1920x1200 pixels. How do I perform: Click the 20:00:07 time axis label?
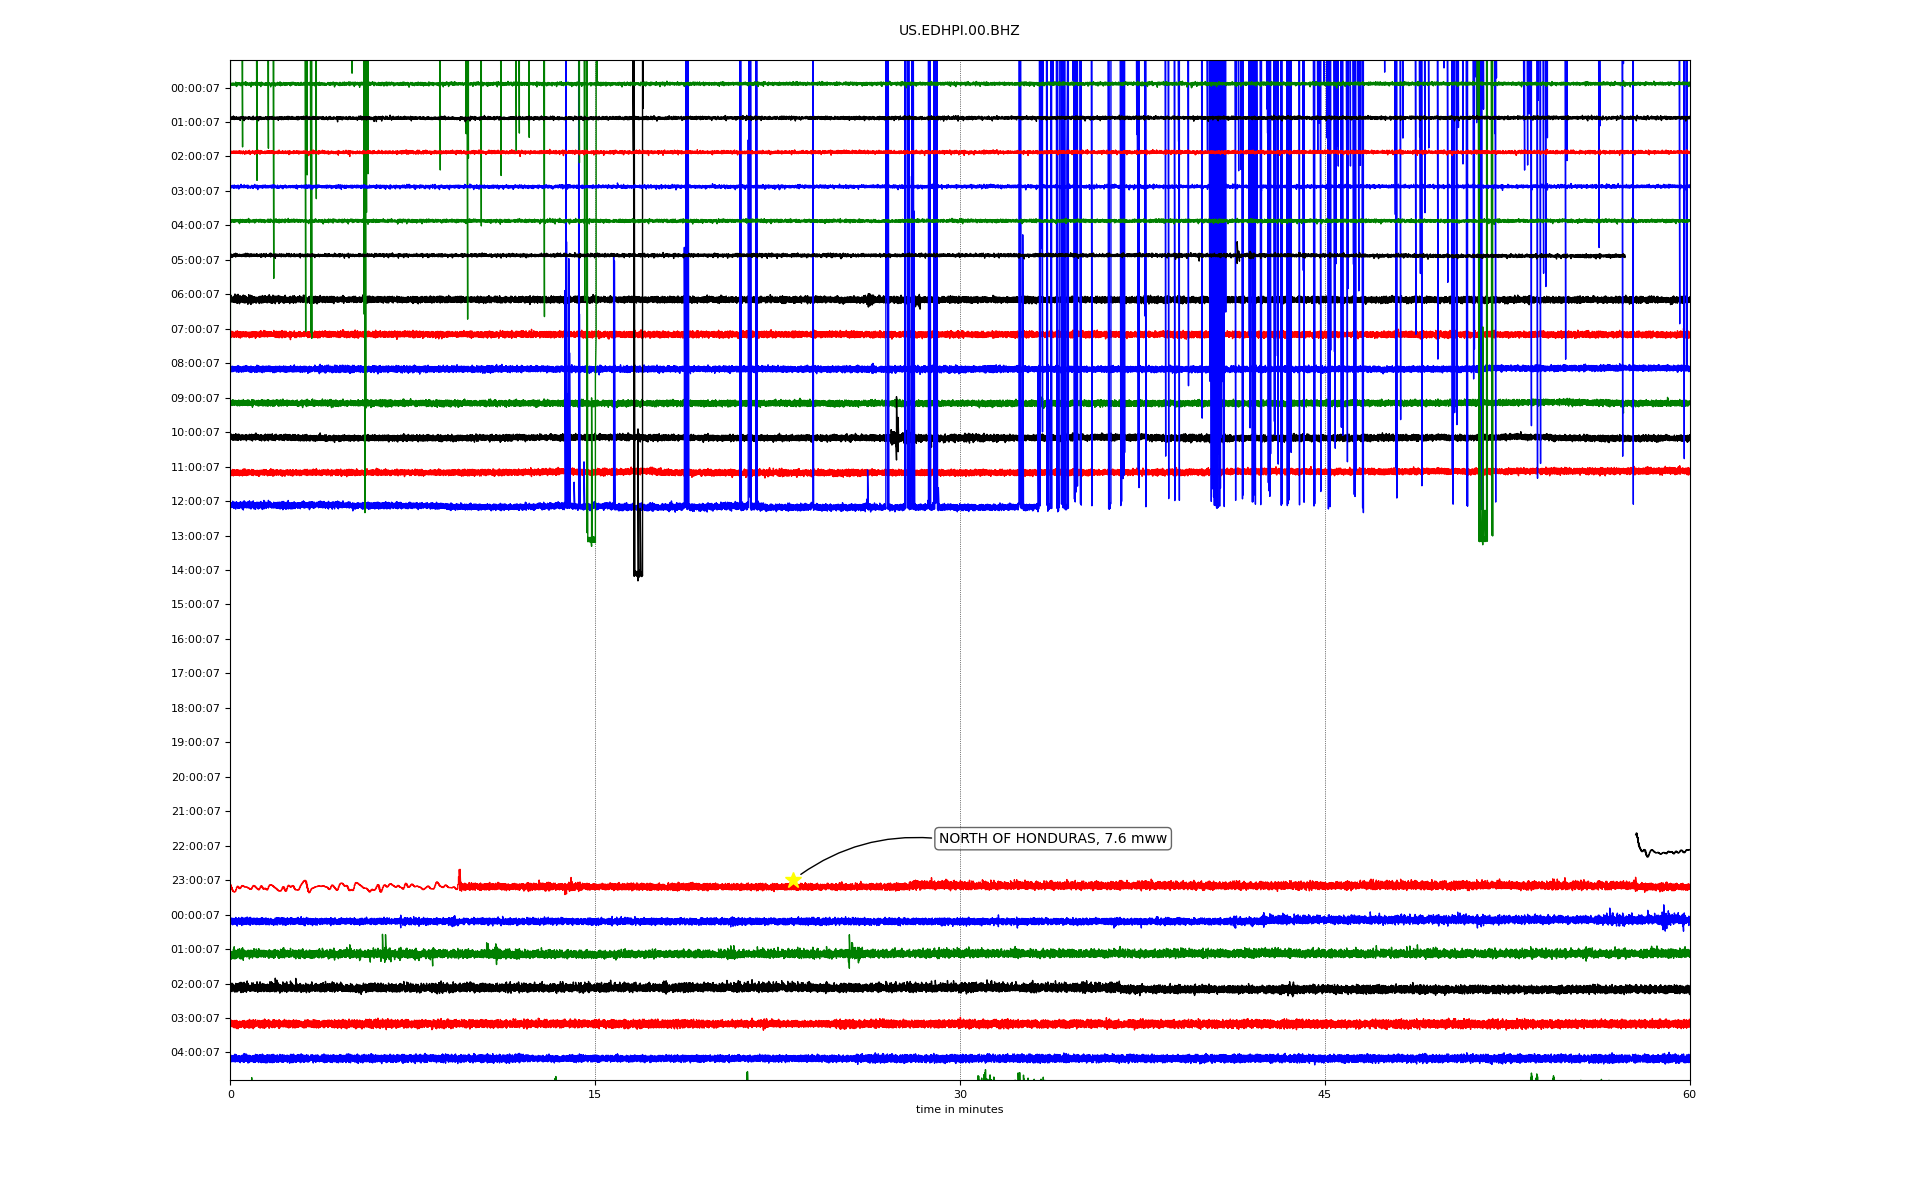point(195,778)
